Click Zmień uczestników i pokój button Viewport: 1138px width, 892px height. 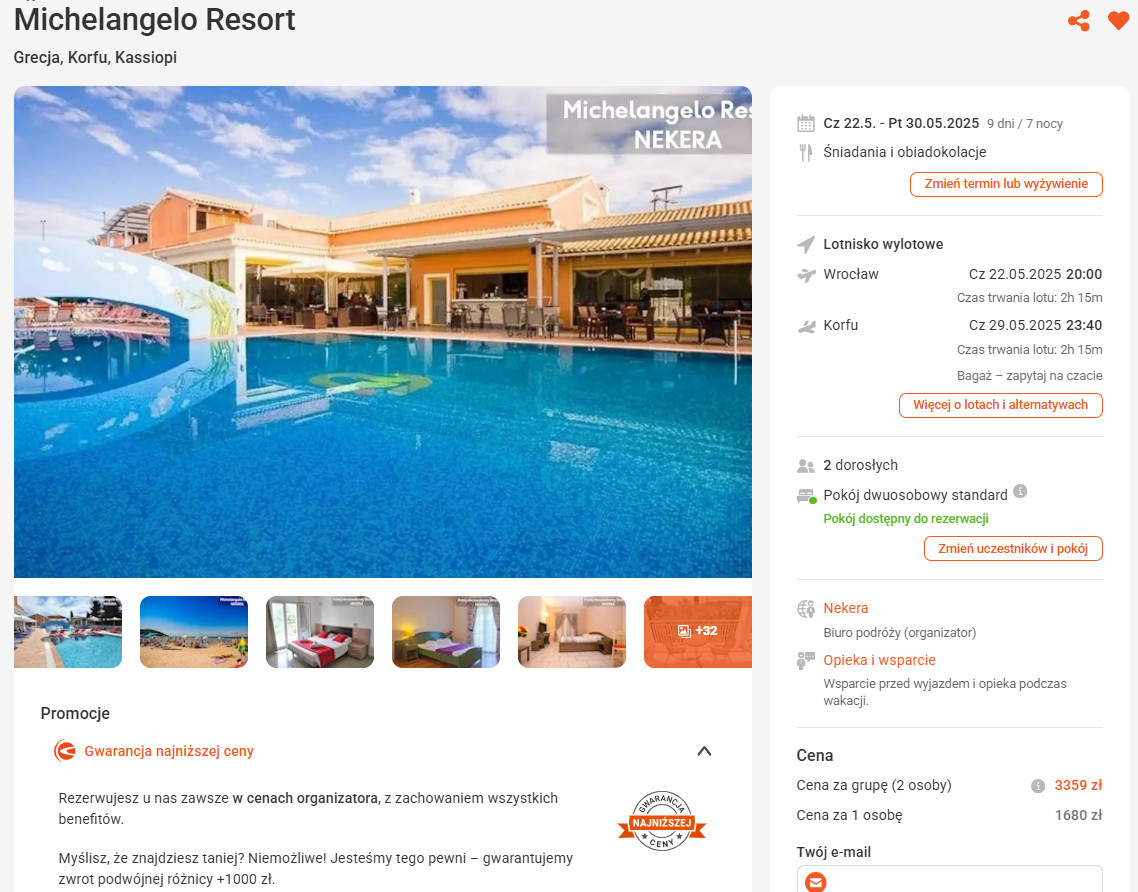1012,549
